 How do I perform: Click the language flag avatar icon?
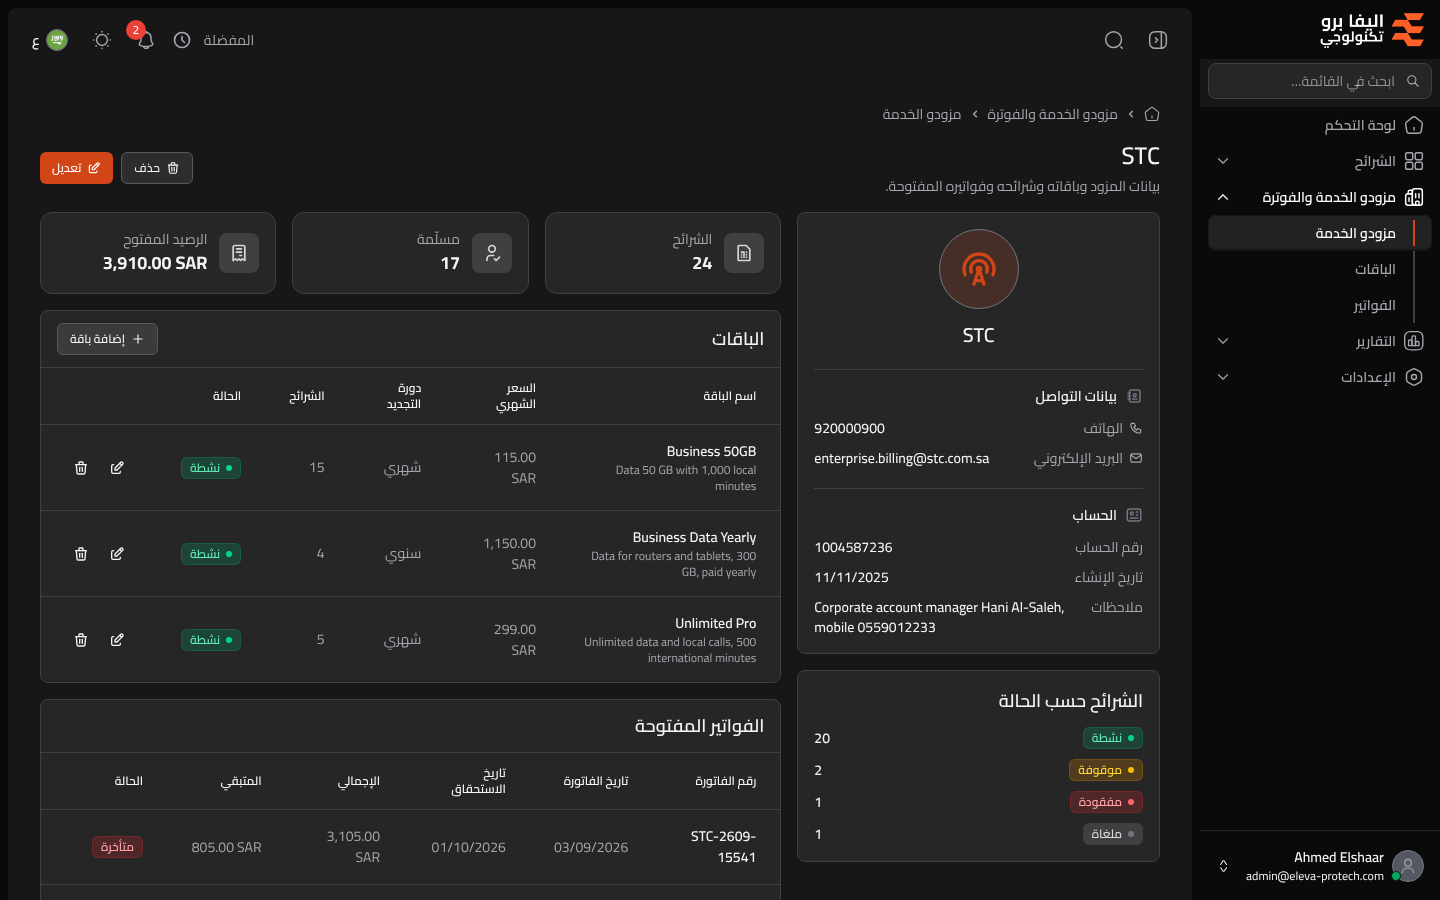coord(57,40)
